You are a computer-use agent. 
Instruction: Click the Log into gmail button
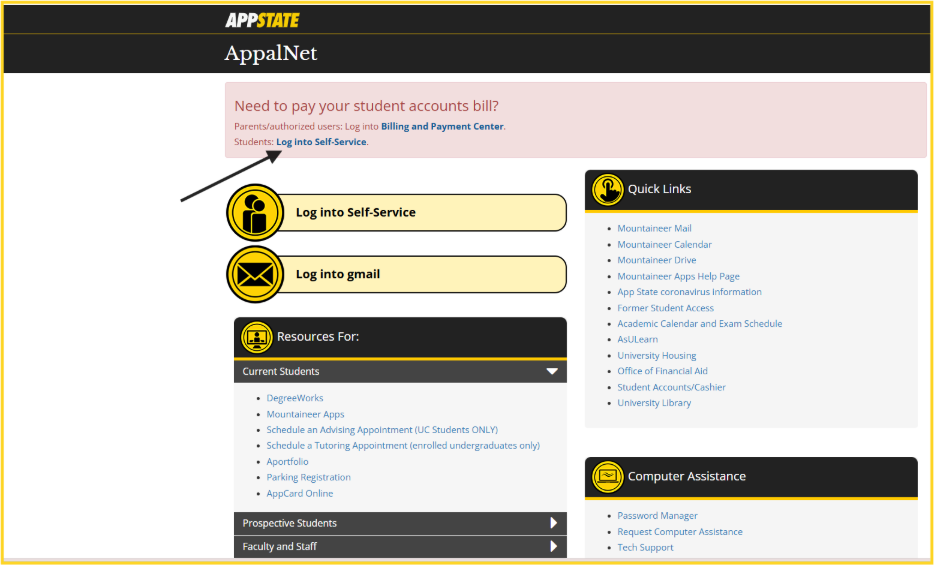click(x=421, y=275)
